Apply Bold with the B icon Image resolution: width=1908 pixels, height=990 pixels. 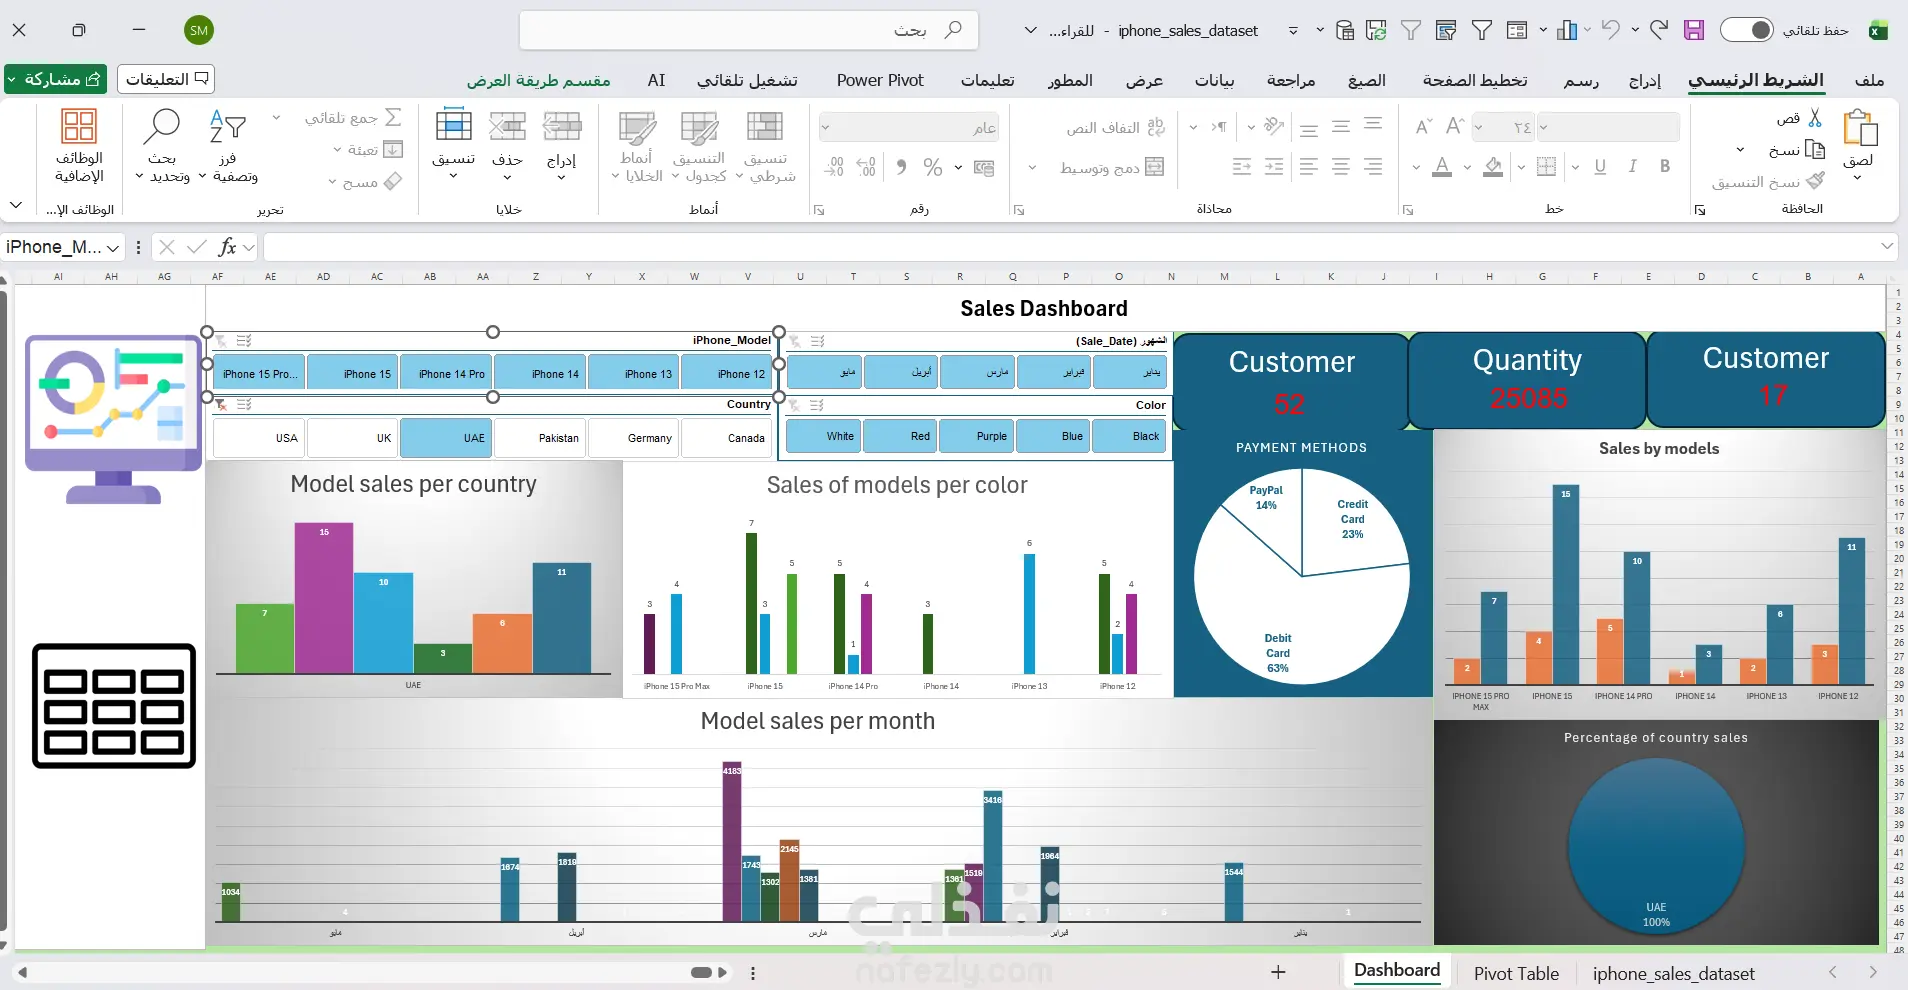[x=1665, y=167]
